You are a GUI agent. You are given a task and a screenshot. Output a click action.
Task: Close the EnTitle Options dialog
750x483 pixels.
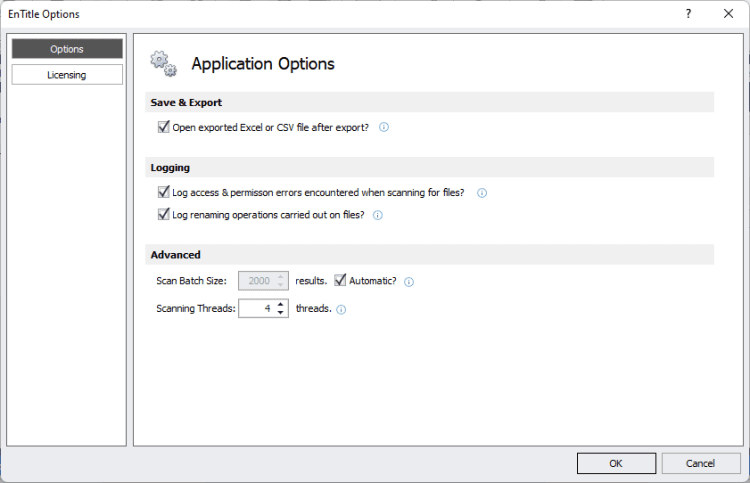[727, 14]
